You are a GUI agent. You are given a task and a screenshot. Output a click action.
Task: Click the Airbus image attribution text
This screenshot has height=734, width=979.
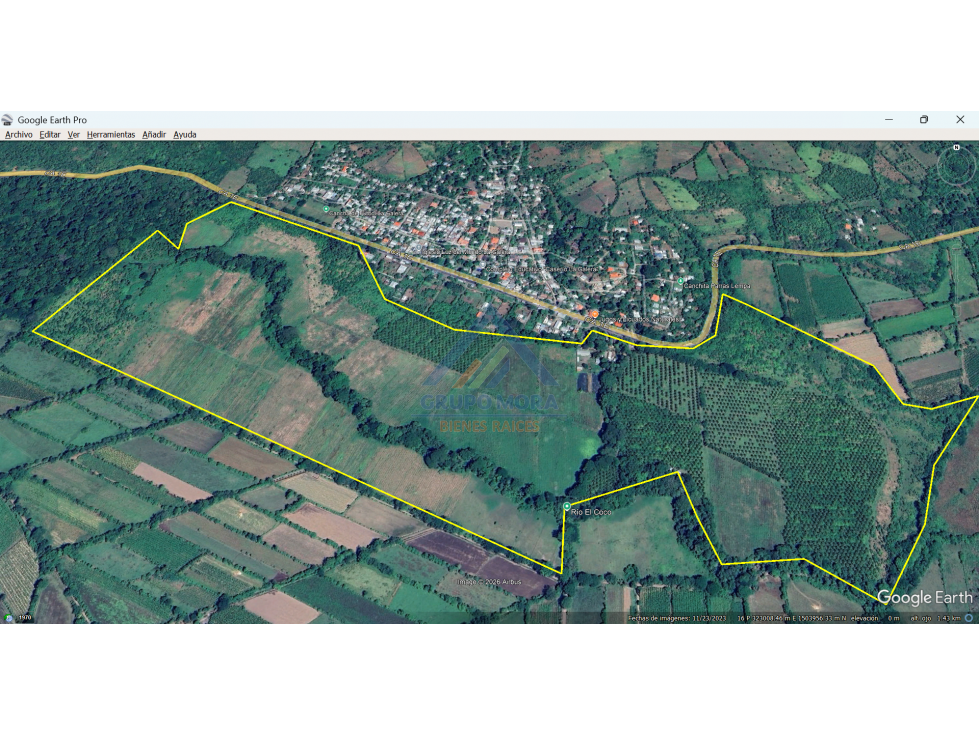[488, 582]
